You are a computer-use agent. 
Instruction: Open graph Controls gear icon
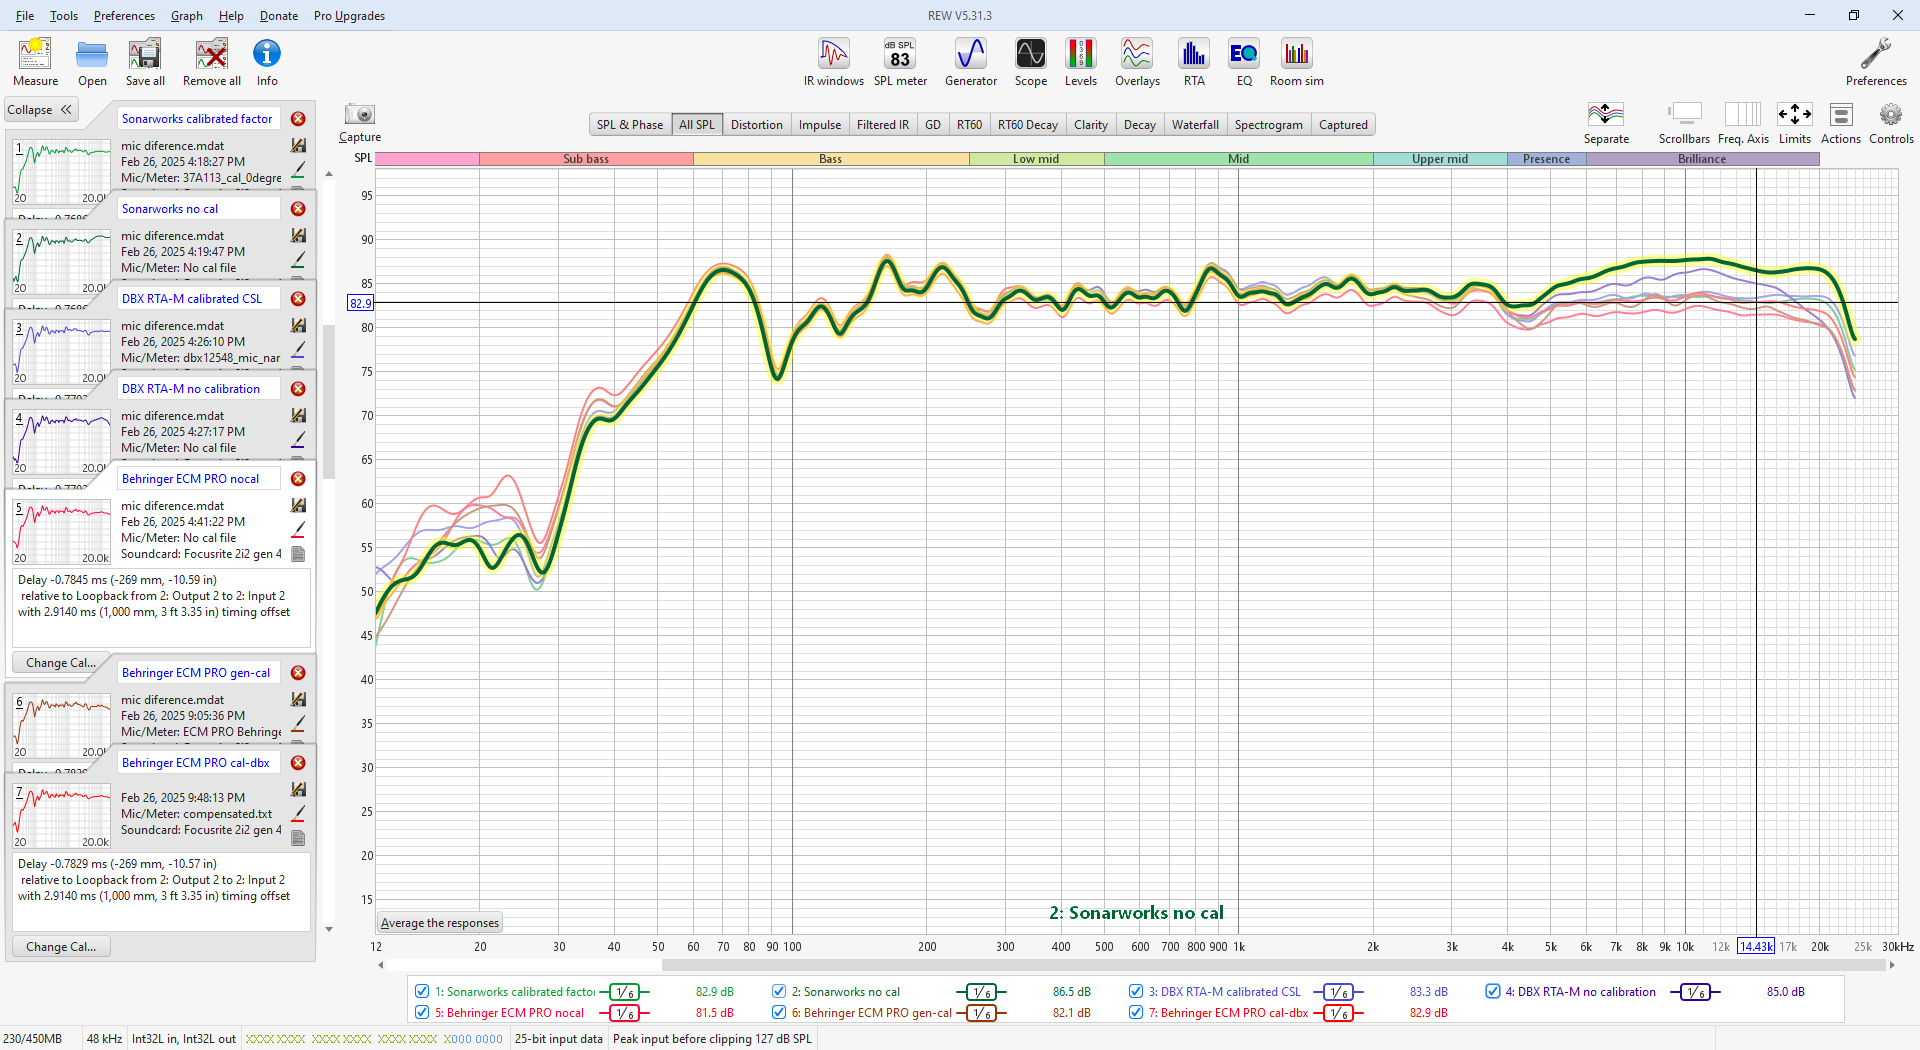(x=1891, y=122)
